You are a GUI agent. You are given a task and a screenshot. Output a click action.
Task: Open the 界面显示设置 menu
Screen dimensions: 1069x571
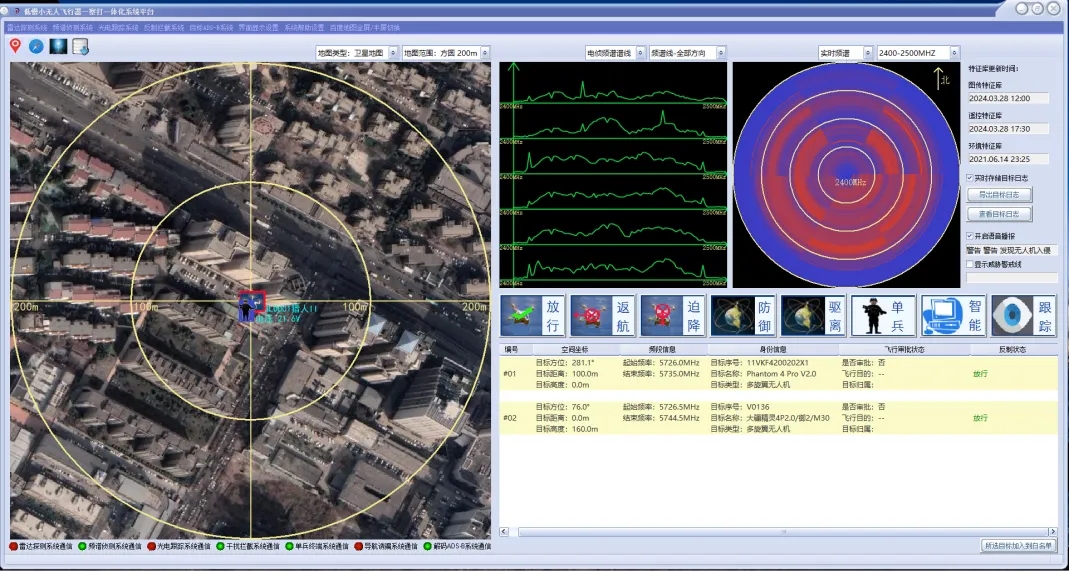(x=259, y=28)
